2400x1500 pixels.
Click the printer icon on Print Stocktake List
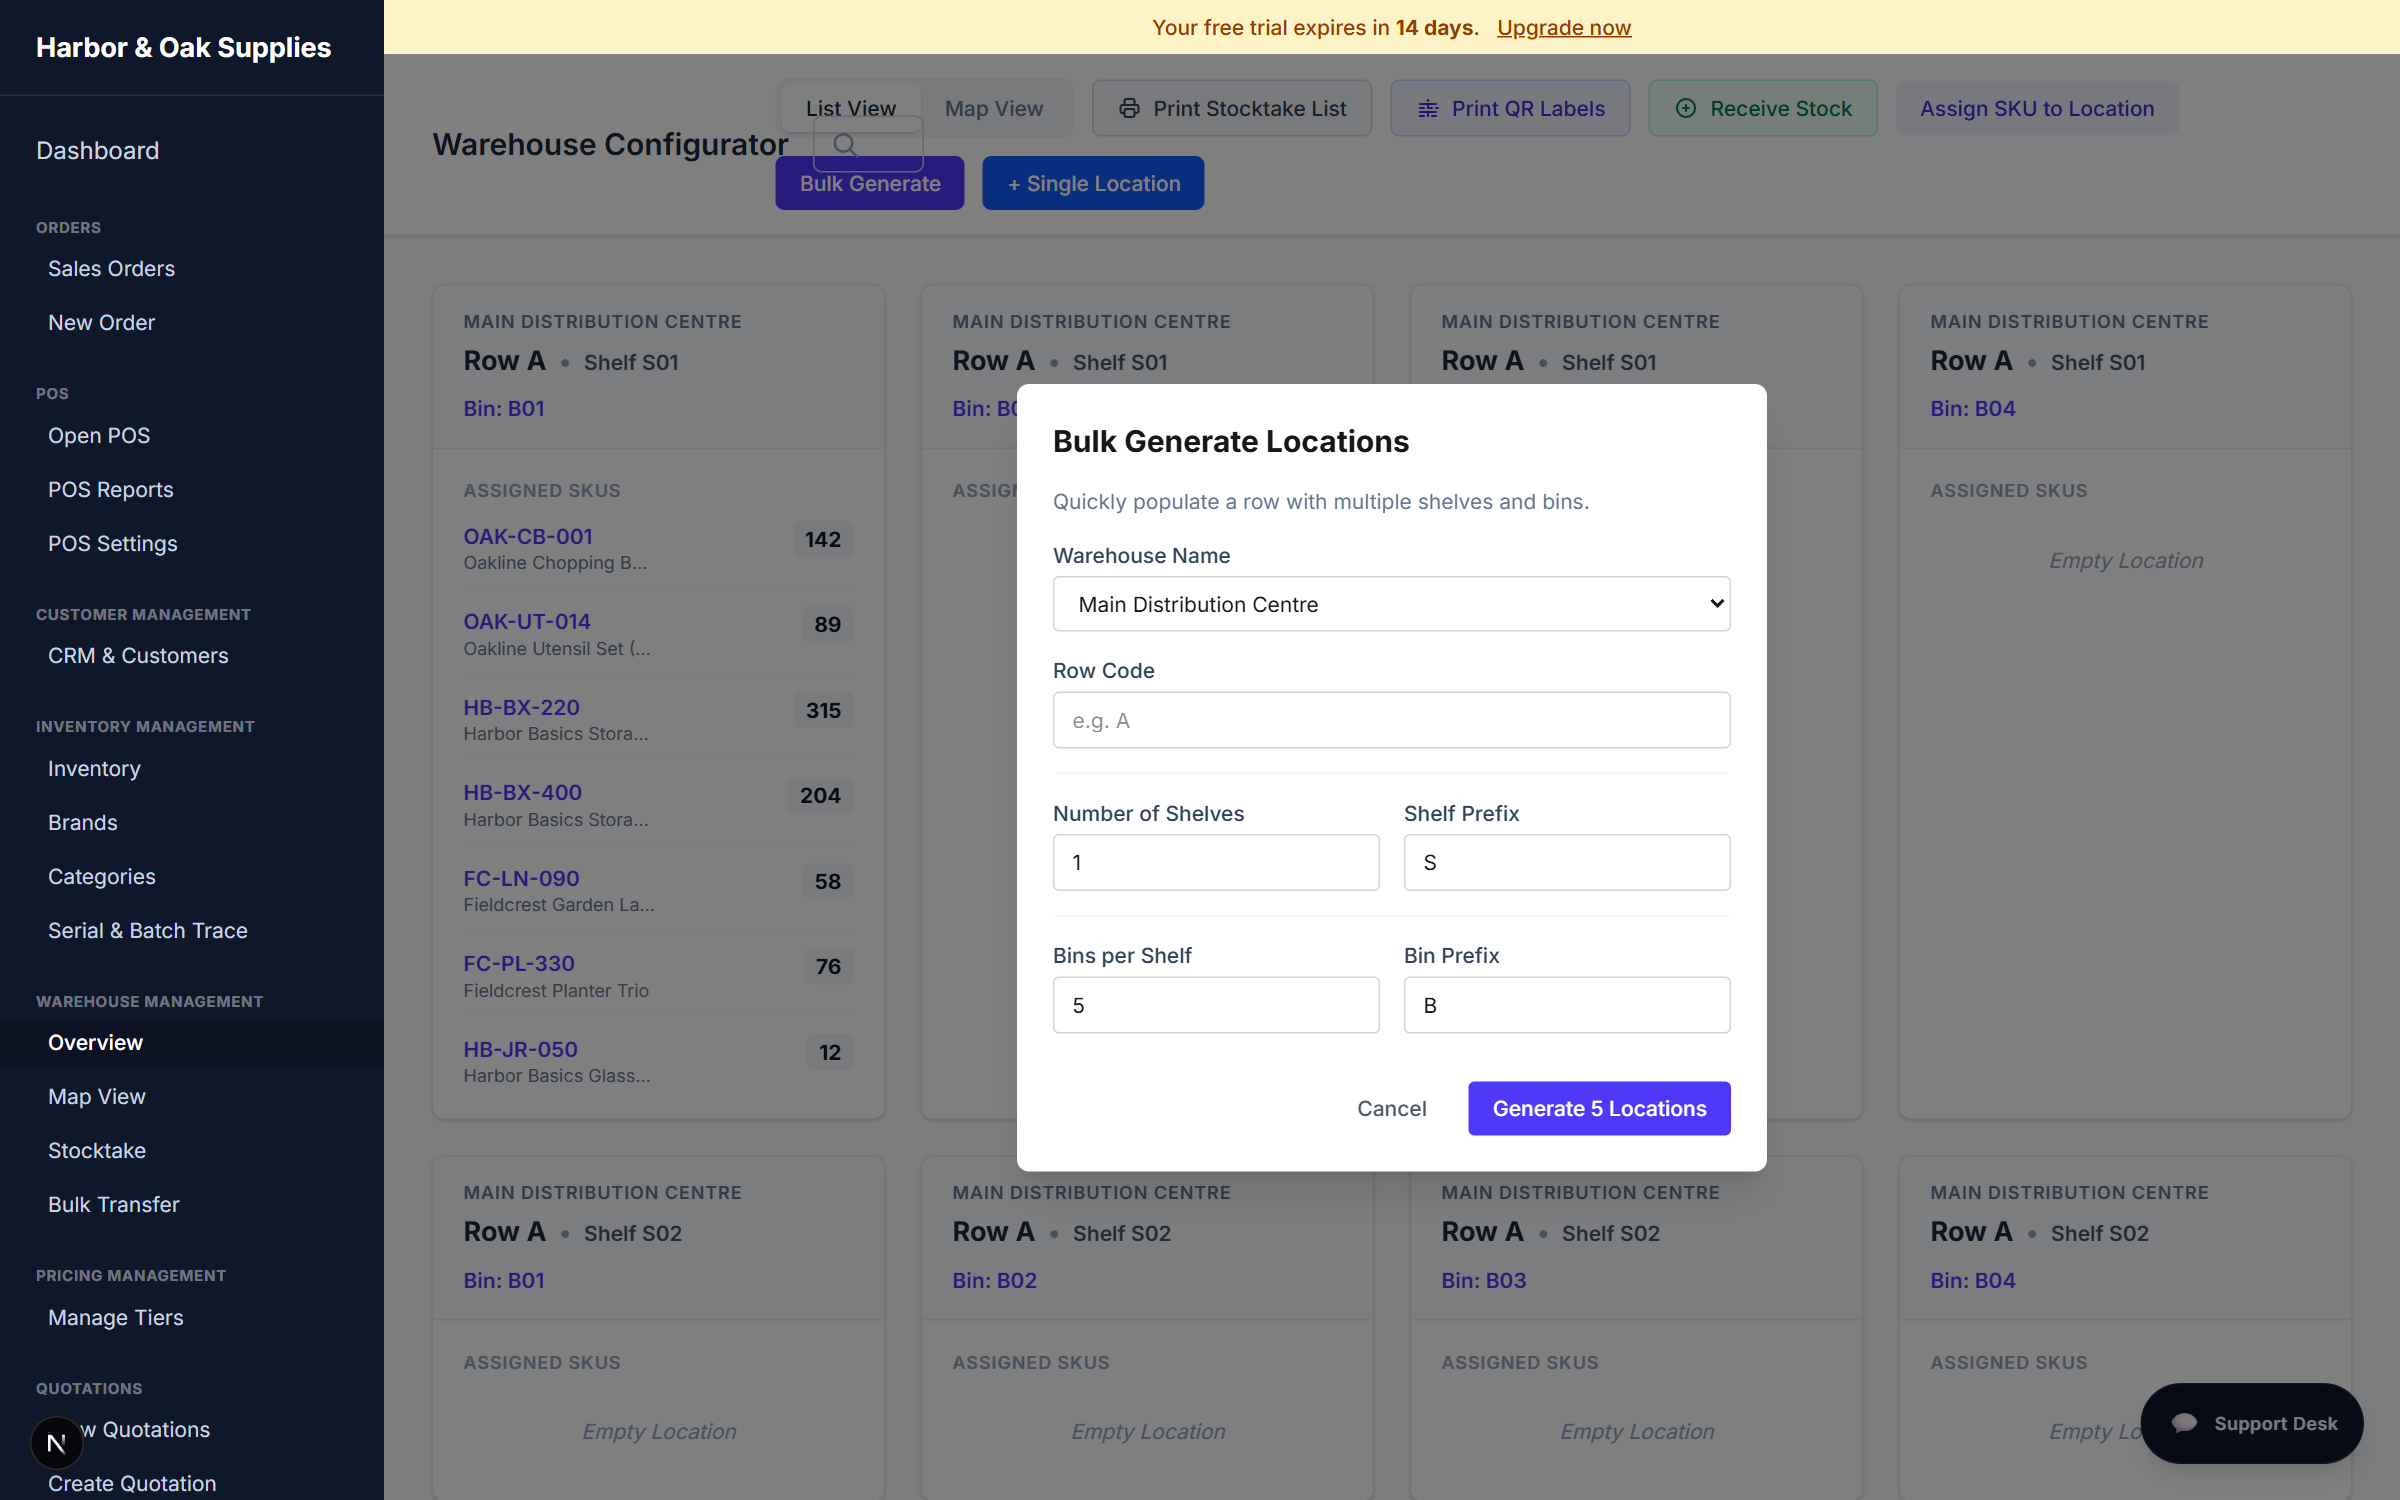[1129, 108]
